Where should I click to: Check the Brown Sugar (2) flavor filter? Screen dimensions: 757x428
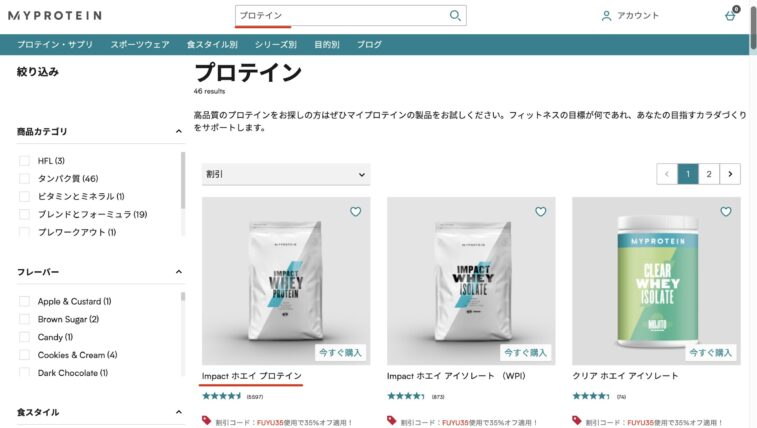click(24, 319)
